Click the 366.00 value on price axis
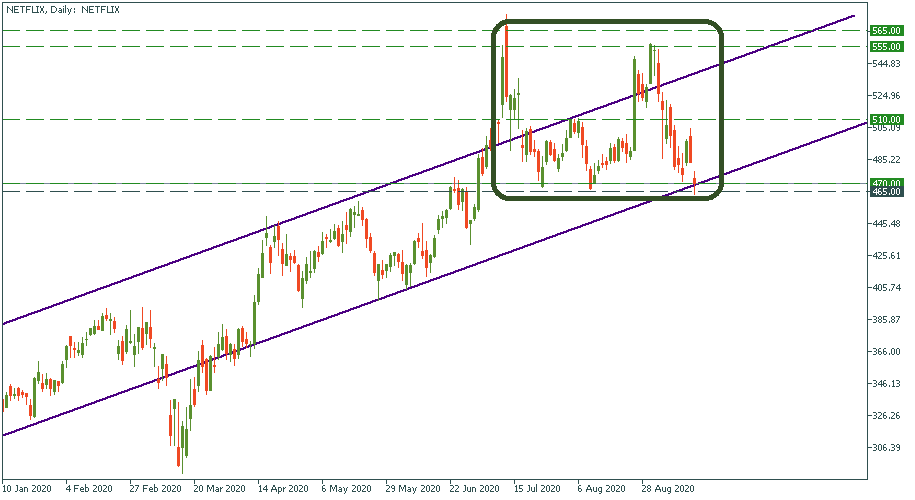The image size is (915, 500). point(886,352)
